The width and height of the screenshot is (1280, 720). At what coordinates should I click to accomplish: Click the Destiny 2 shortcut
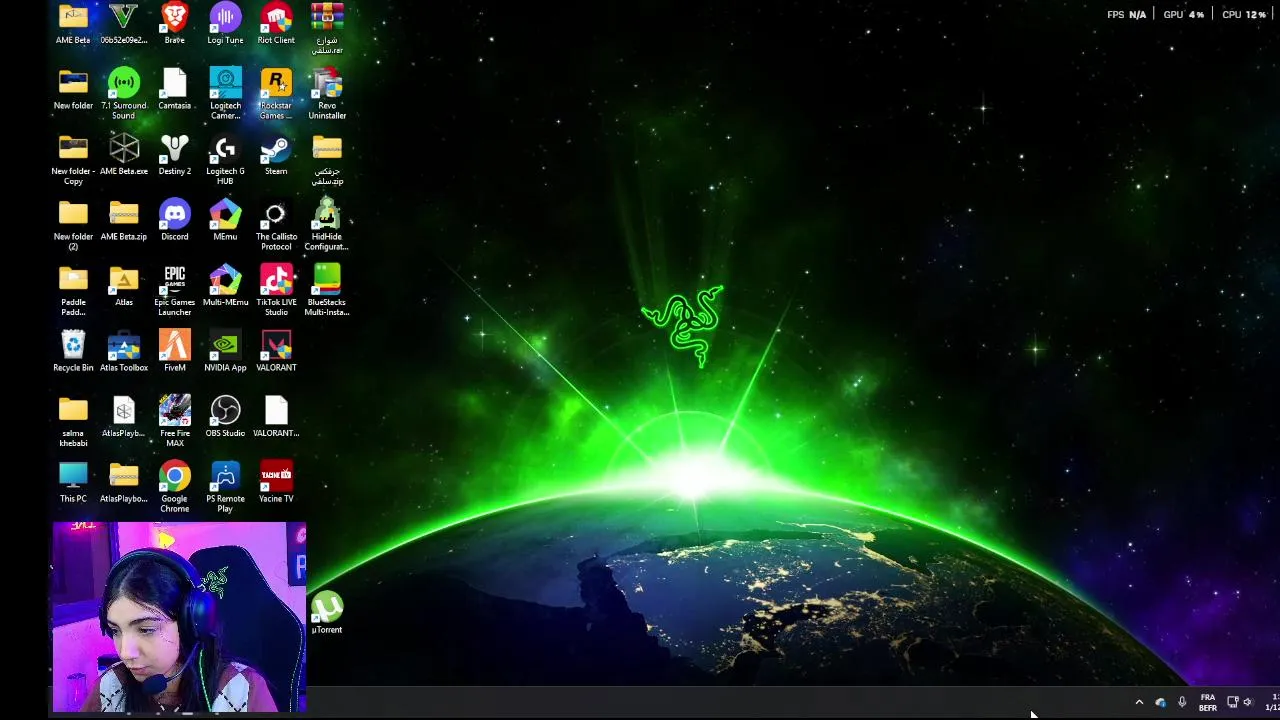point(174,155)
